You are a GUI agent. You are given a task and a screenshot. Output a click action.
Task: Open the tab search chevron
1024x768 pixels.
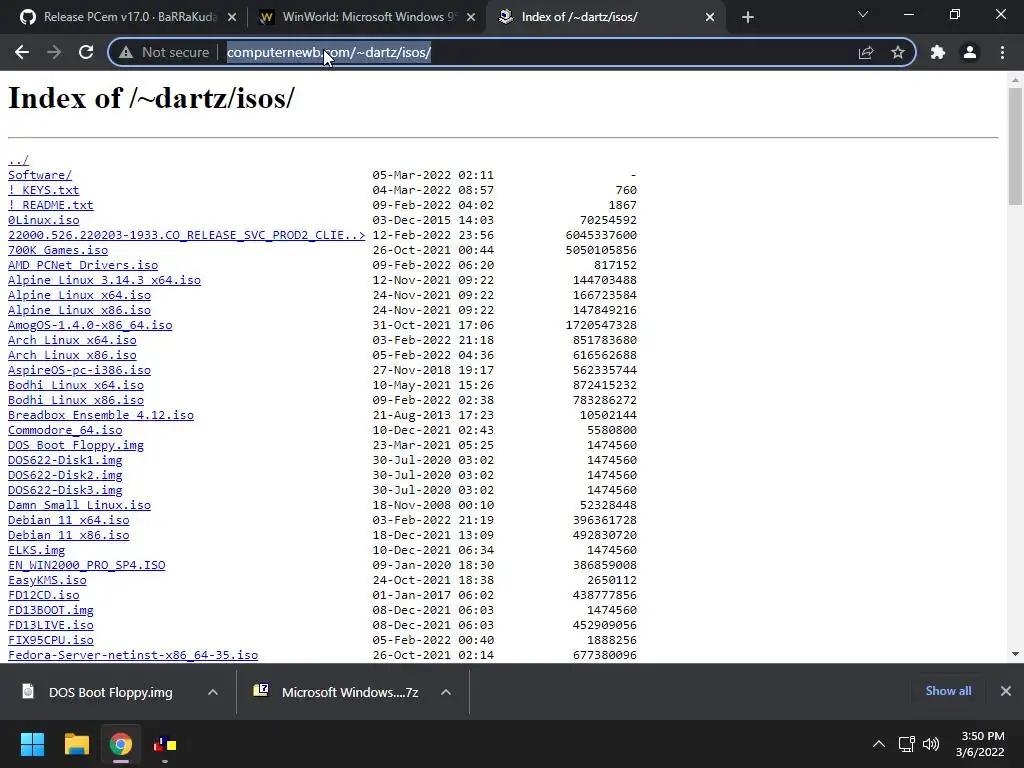[x=863, y=14]
